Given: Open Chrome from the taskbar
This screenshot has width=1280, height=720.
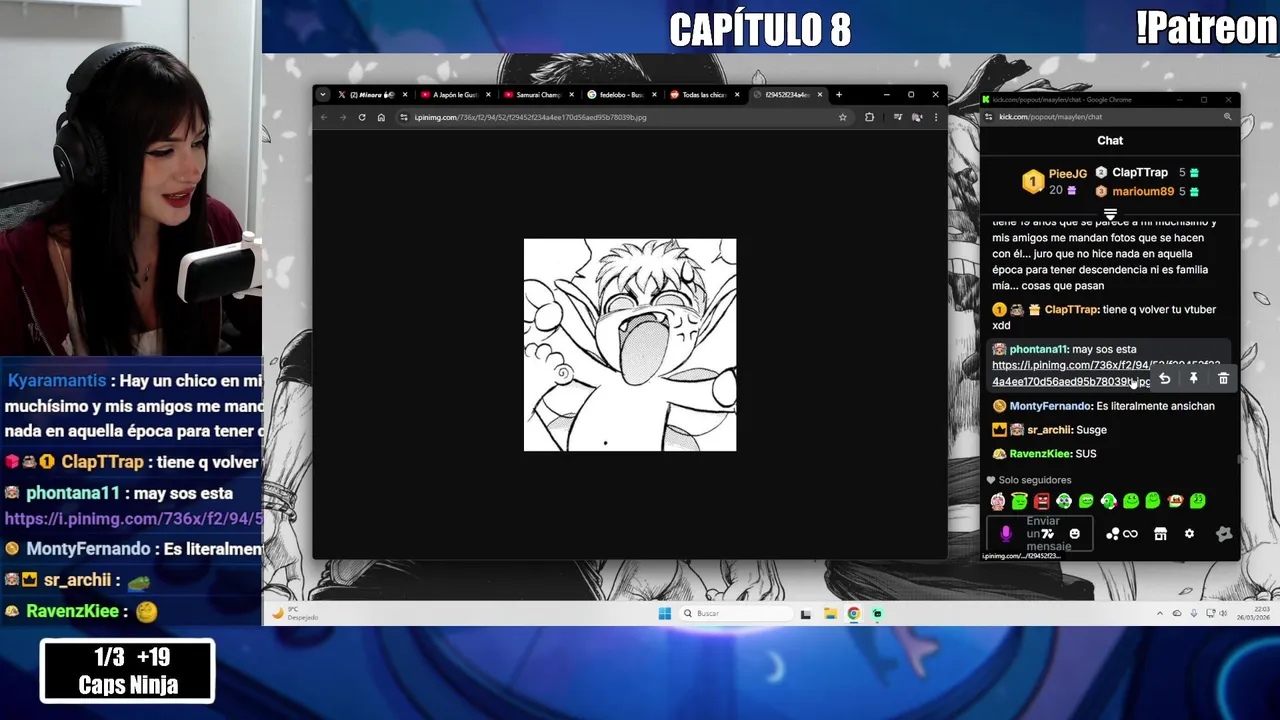Looking at the screenshot, I should point(854,614).
